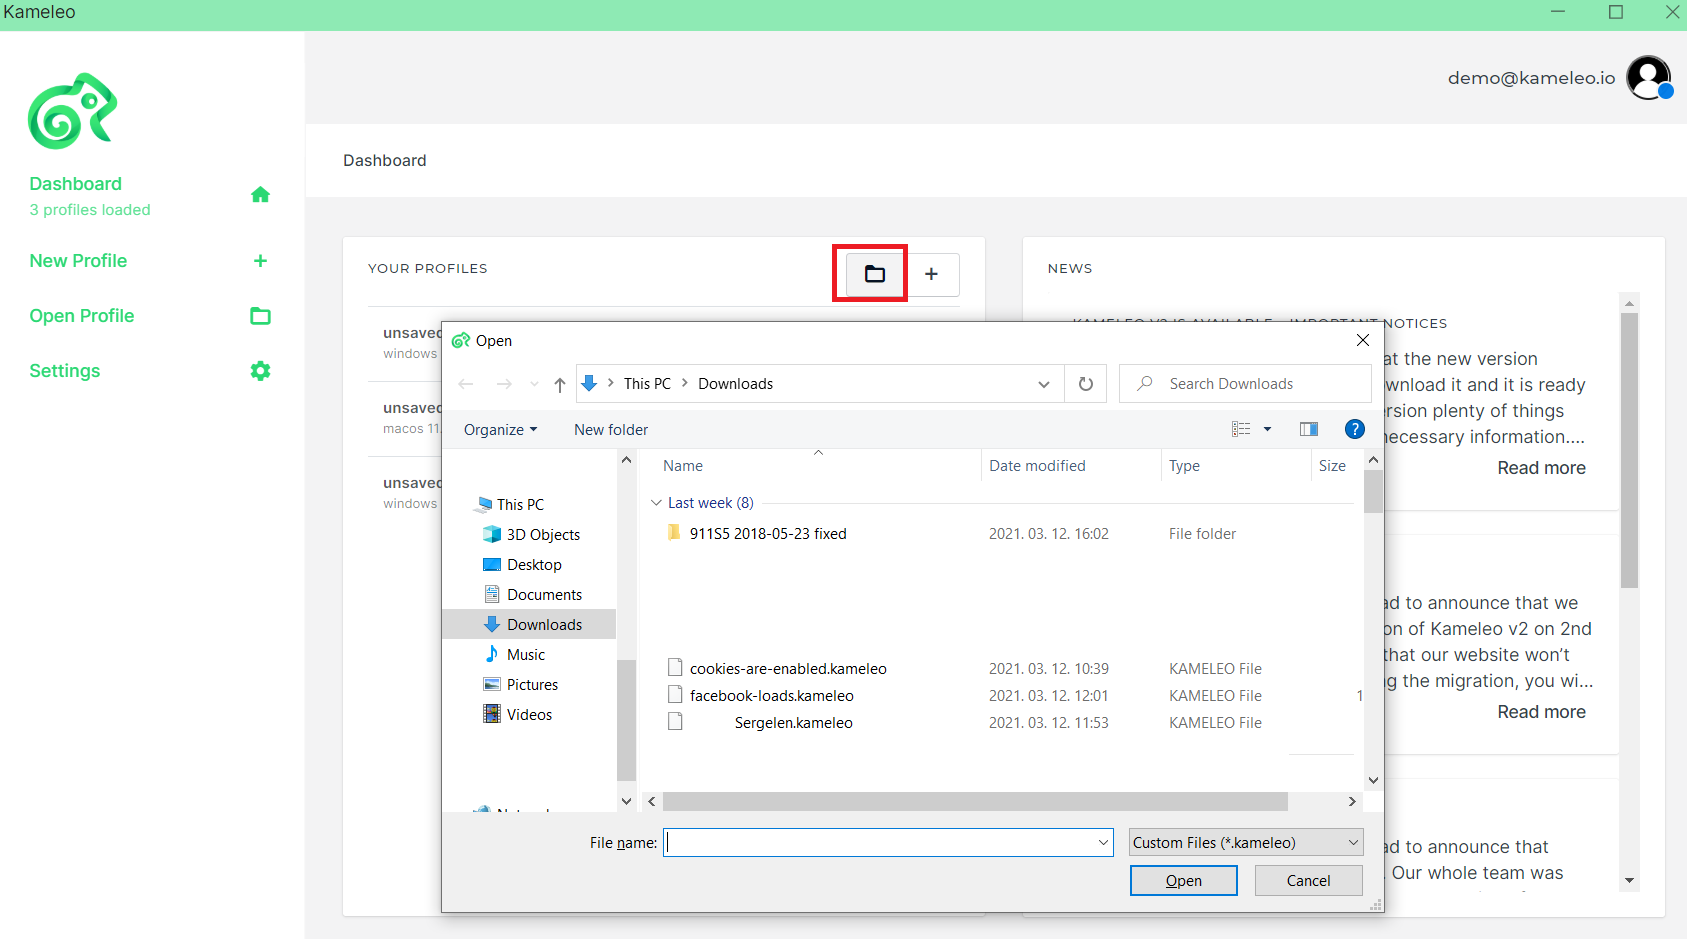This screenshot has height=939, width=1687.
Task: Select Open Profile in the sidebar
Action: coord(81,316)
